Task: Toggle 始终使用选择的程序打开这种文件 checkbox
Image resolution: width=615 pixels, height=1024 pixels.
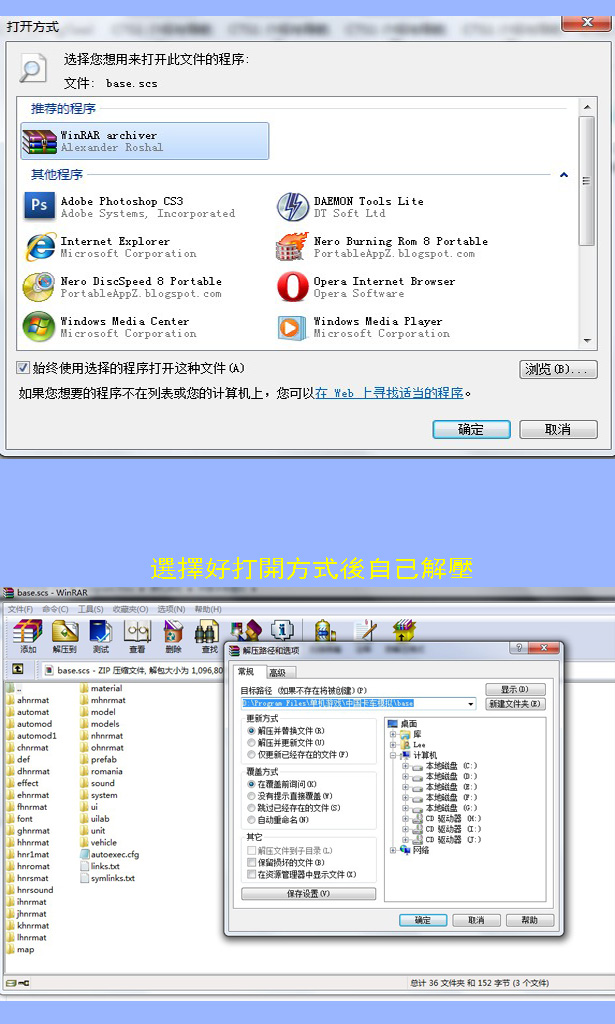Action: click(x=23, y=368)
